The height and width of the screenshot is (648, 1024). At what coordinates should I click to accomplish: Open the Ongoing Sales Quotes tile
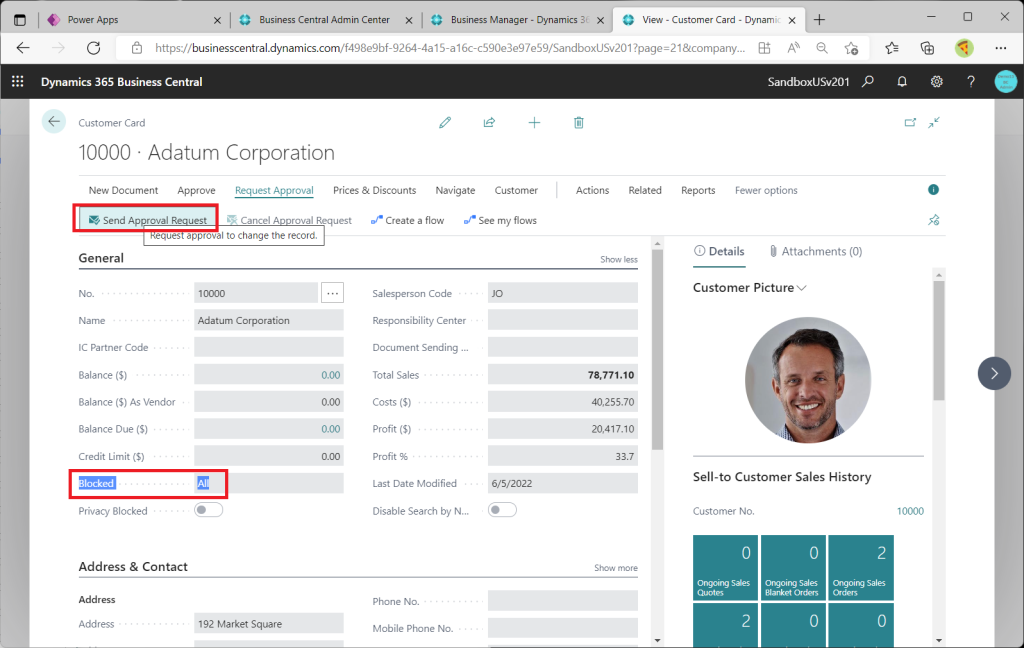coord(725,568)
